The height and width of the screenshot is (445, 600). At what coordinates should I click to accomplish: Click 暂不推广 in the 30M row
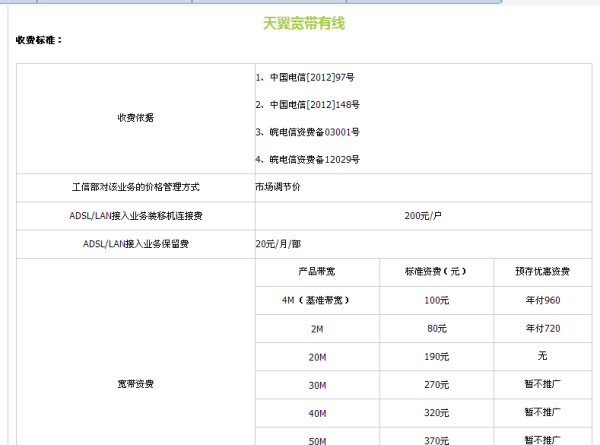(543, 384)
